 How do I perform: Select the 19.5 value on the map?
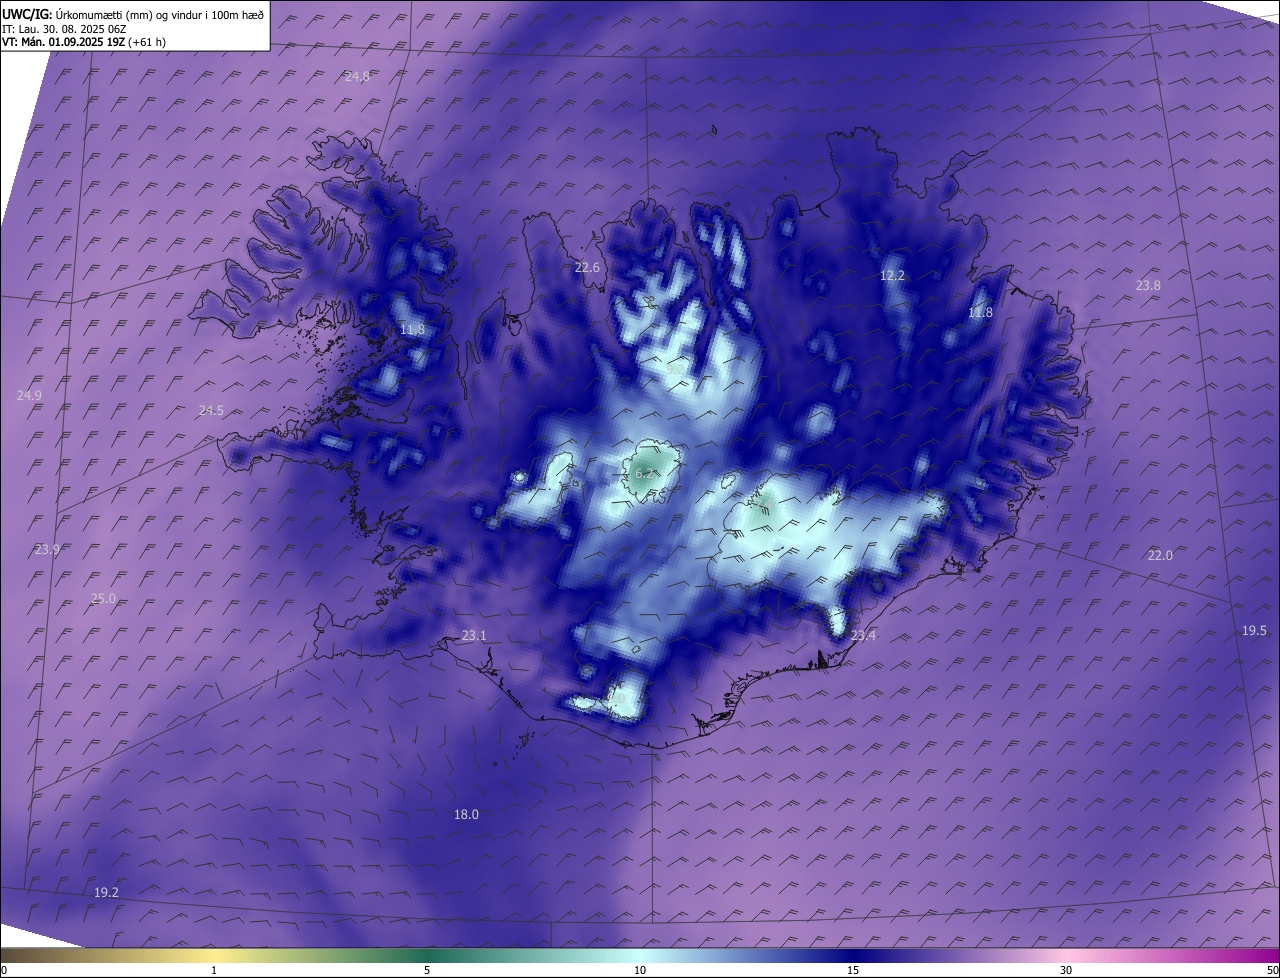1254,630
